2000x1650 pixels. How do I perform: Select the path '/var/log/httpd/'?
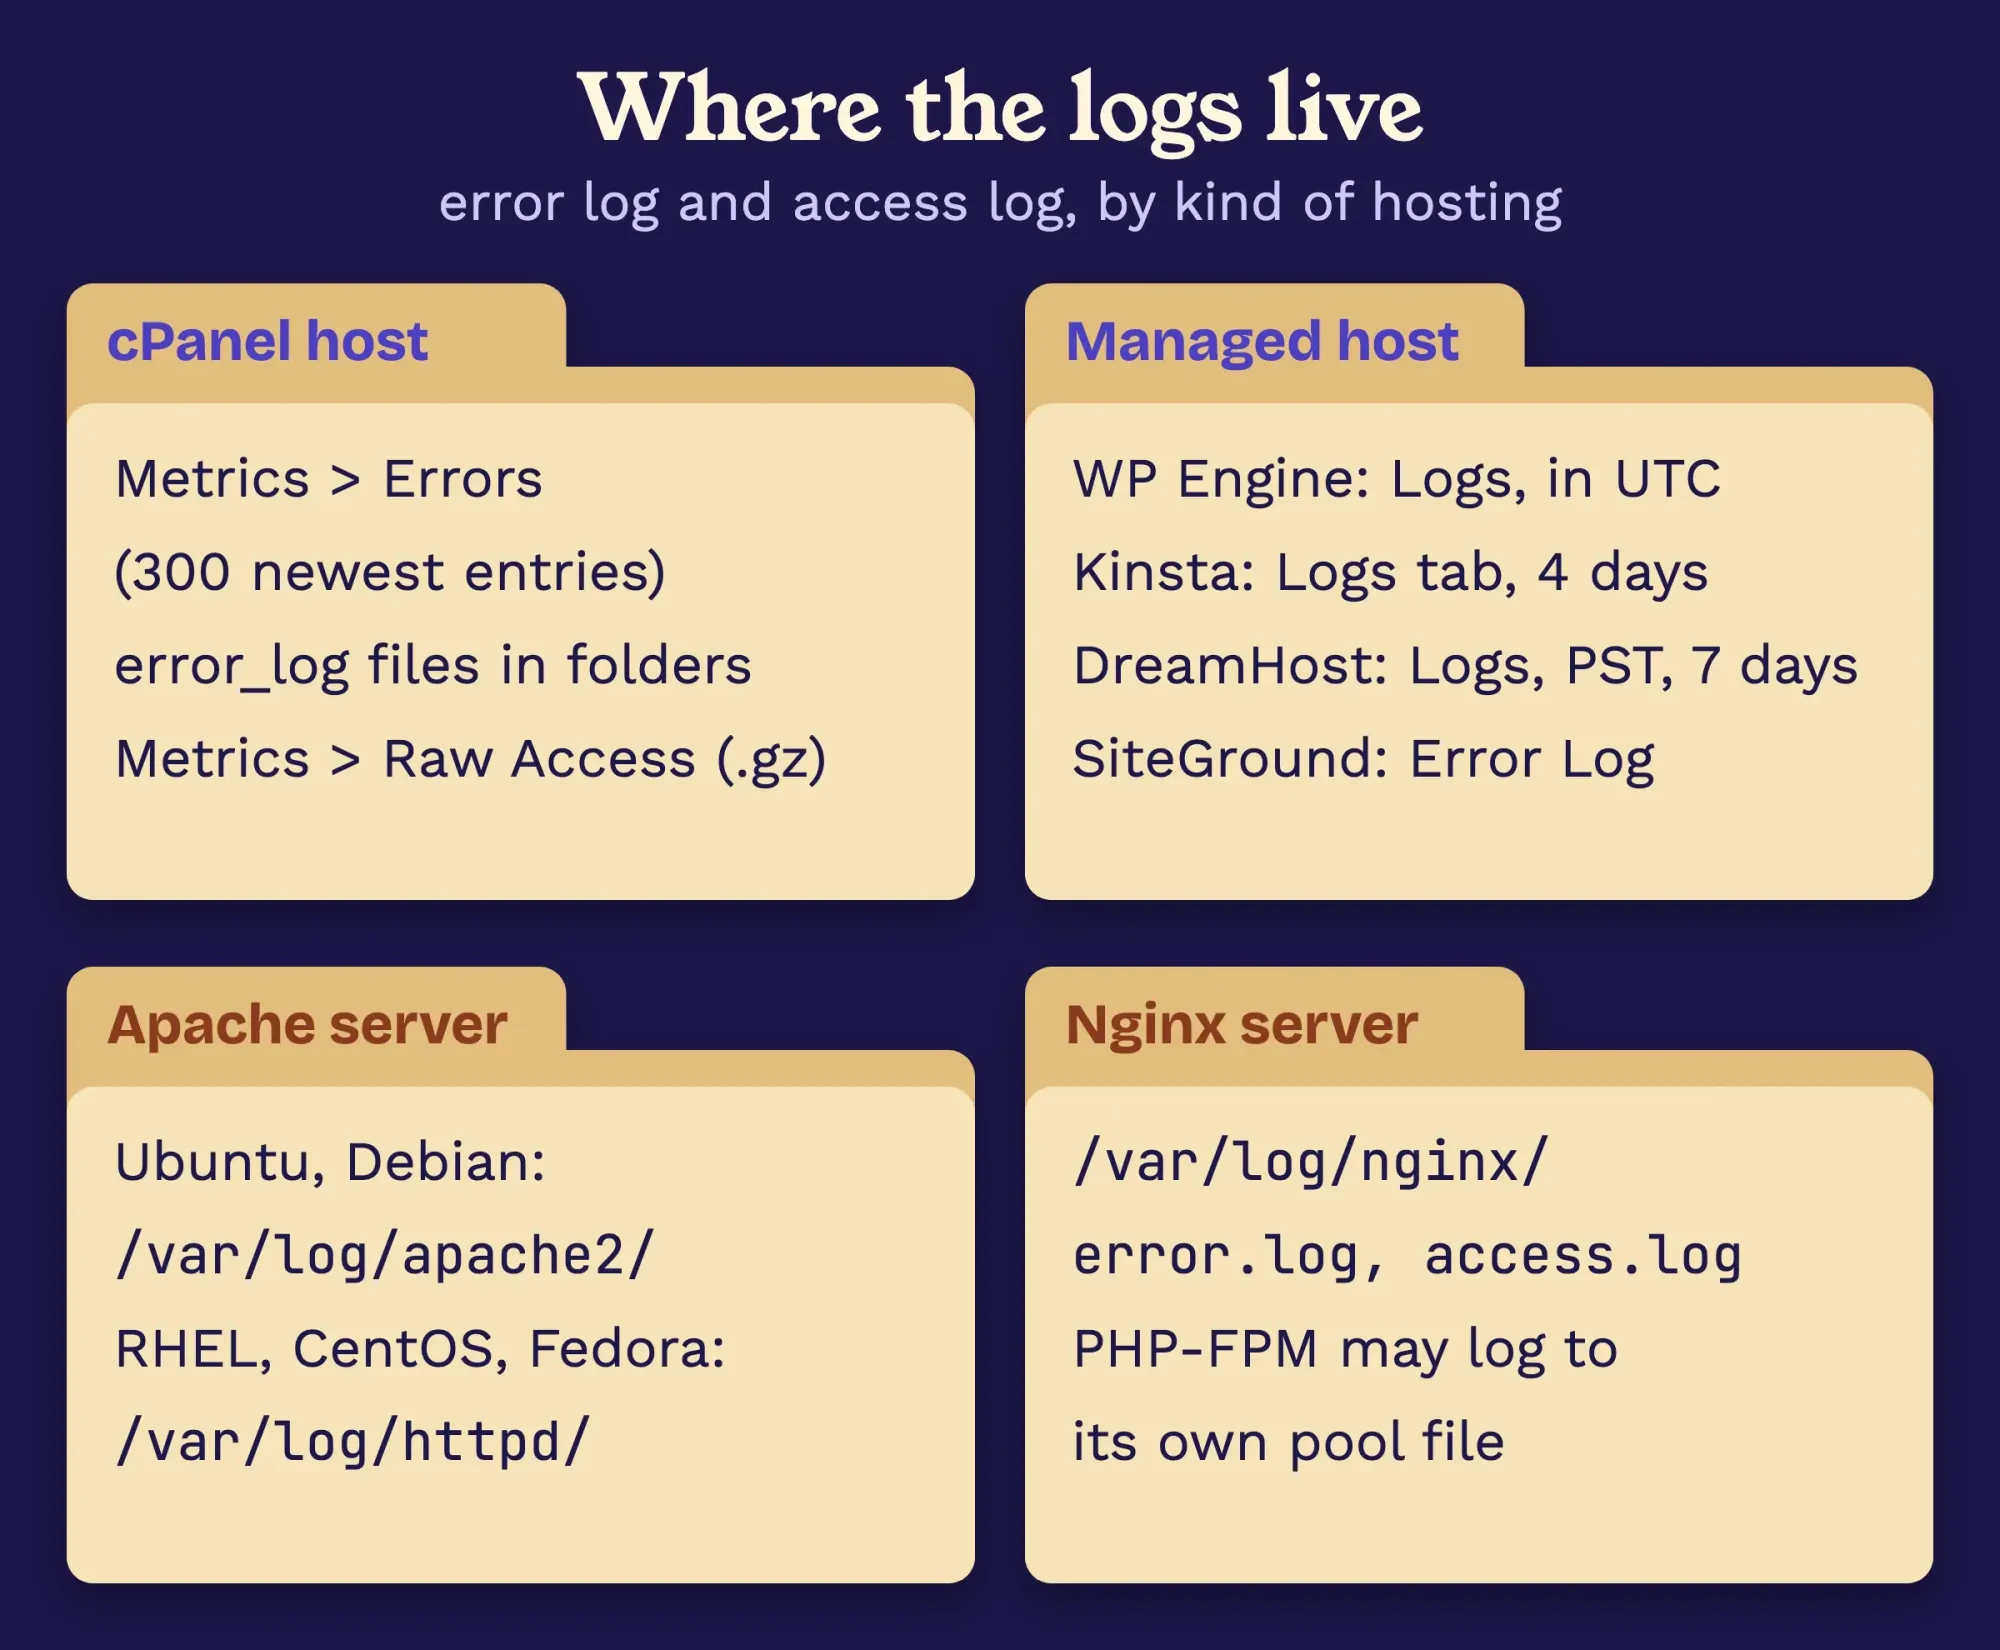(x=353, y=1443)
